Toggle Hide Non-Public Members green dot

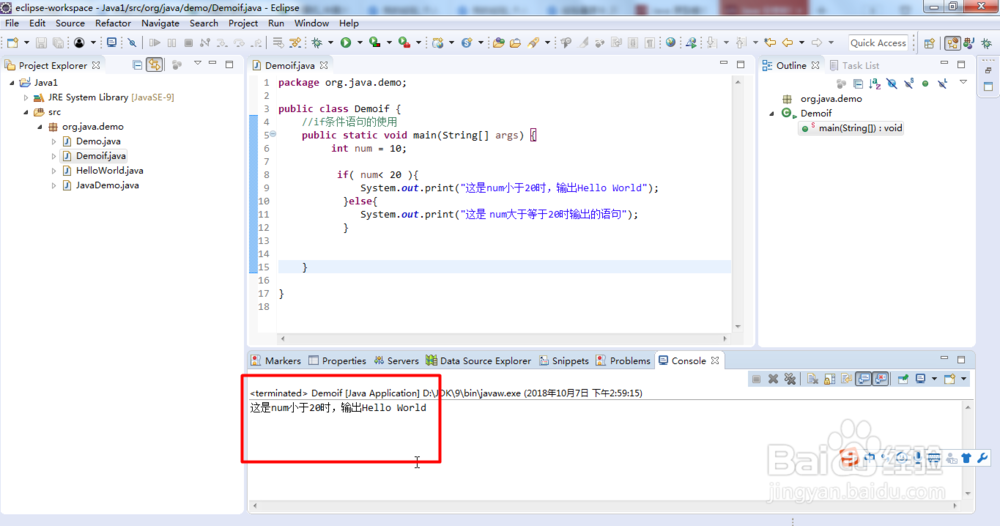click(x=925, y=84)
